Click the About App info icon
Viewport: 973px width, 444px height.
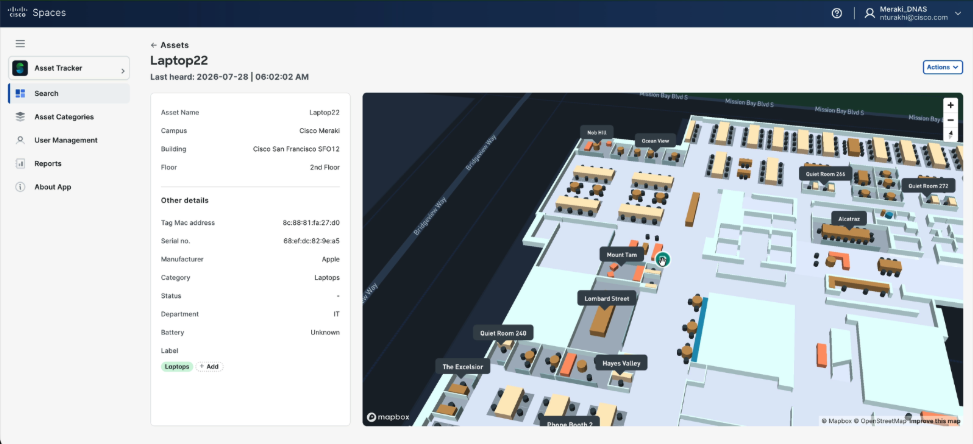pos(20,187)
